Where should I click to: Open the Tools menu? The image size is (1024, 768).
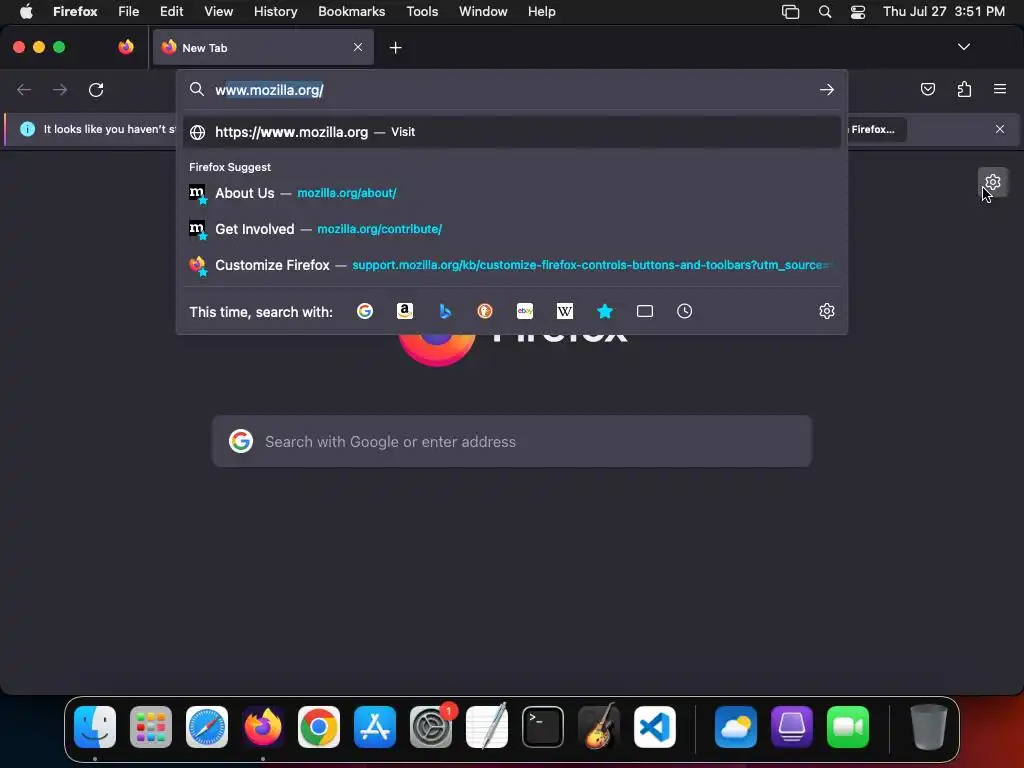point(422,11)
